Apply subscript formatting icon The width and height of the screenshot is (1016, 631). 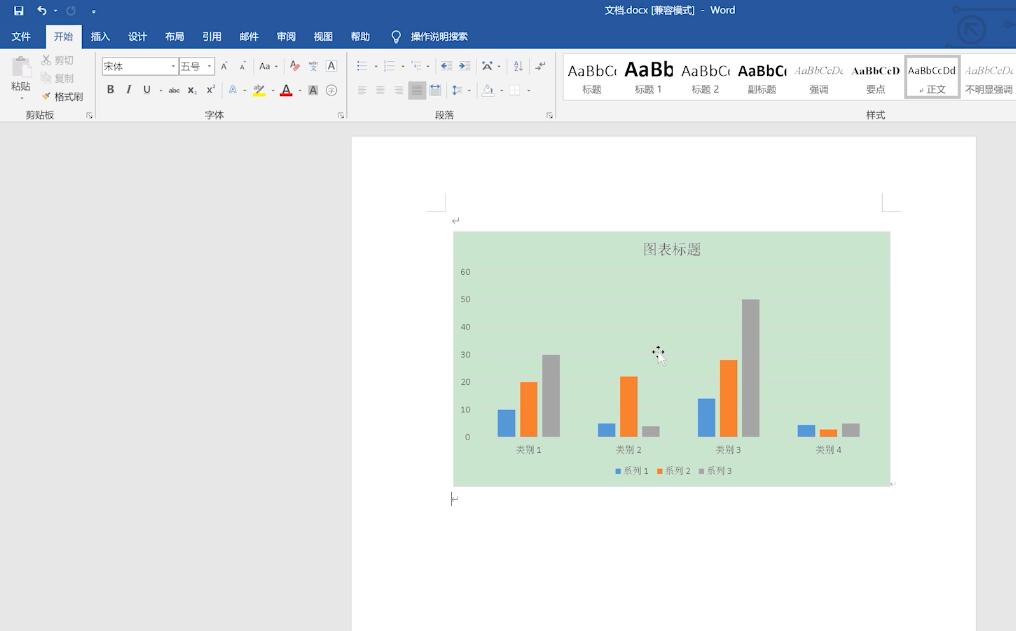click(x=192, y=90)
